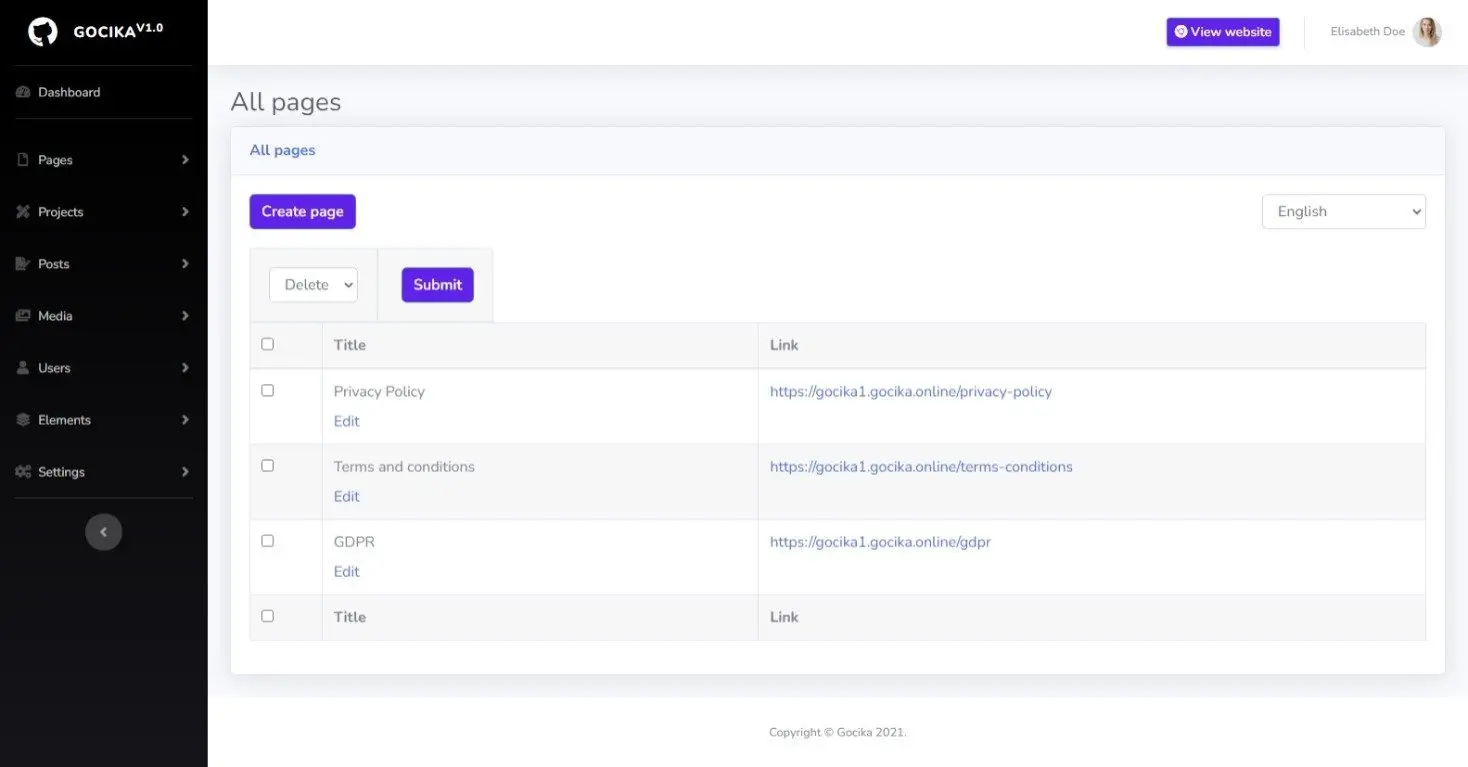Click Elisabeth Doe's profile avatar
Image resolution: width=1468 pixels, height=767 pixels.
coord(1427,32)
